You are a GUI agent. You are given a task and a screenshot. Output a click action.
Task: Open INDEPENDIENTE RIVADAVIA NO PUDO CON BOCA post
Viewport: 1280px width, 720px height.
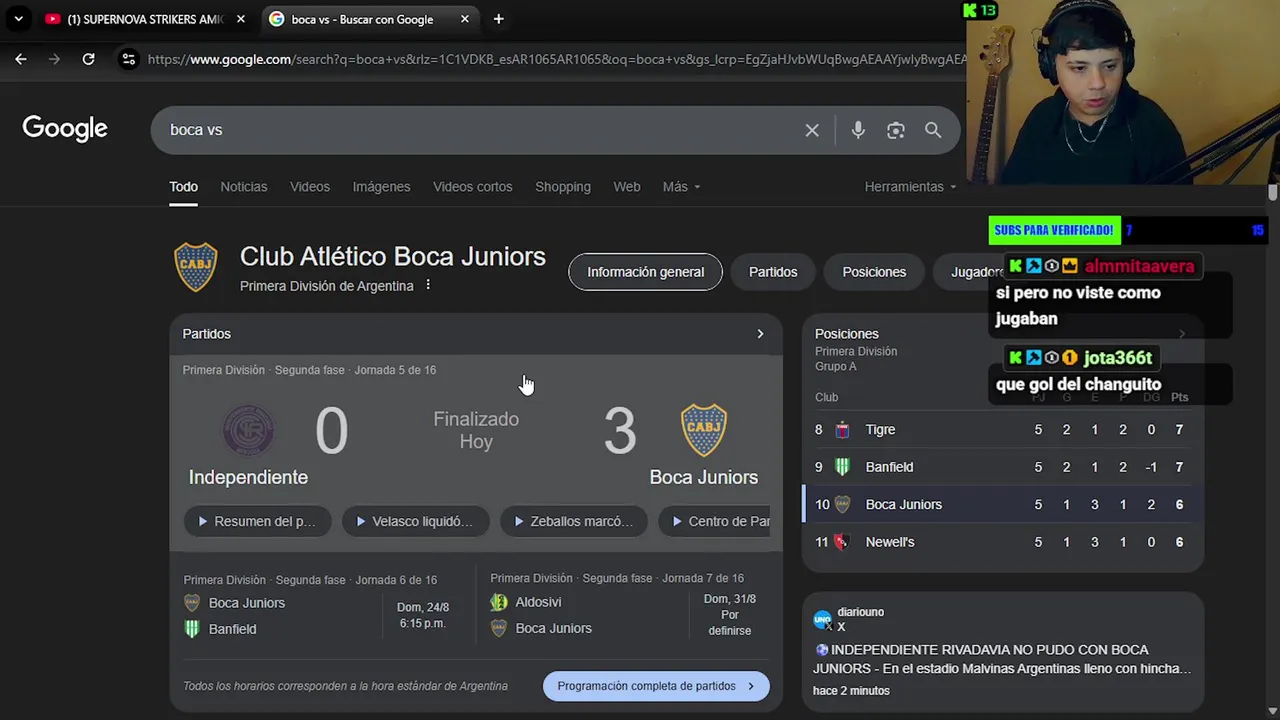[x=1002, y=659]
